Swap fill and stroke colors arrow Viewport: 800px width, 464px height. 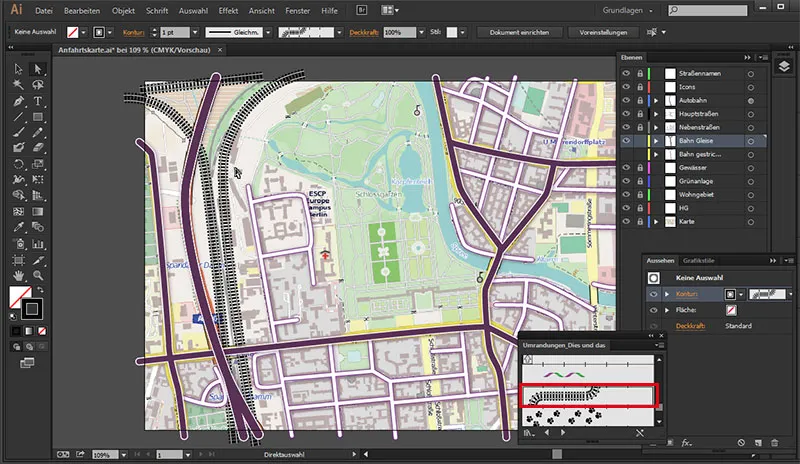(x=40, y=289)
